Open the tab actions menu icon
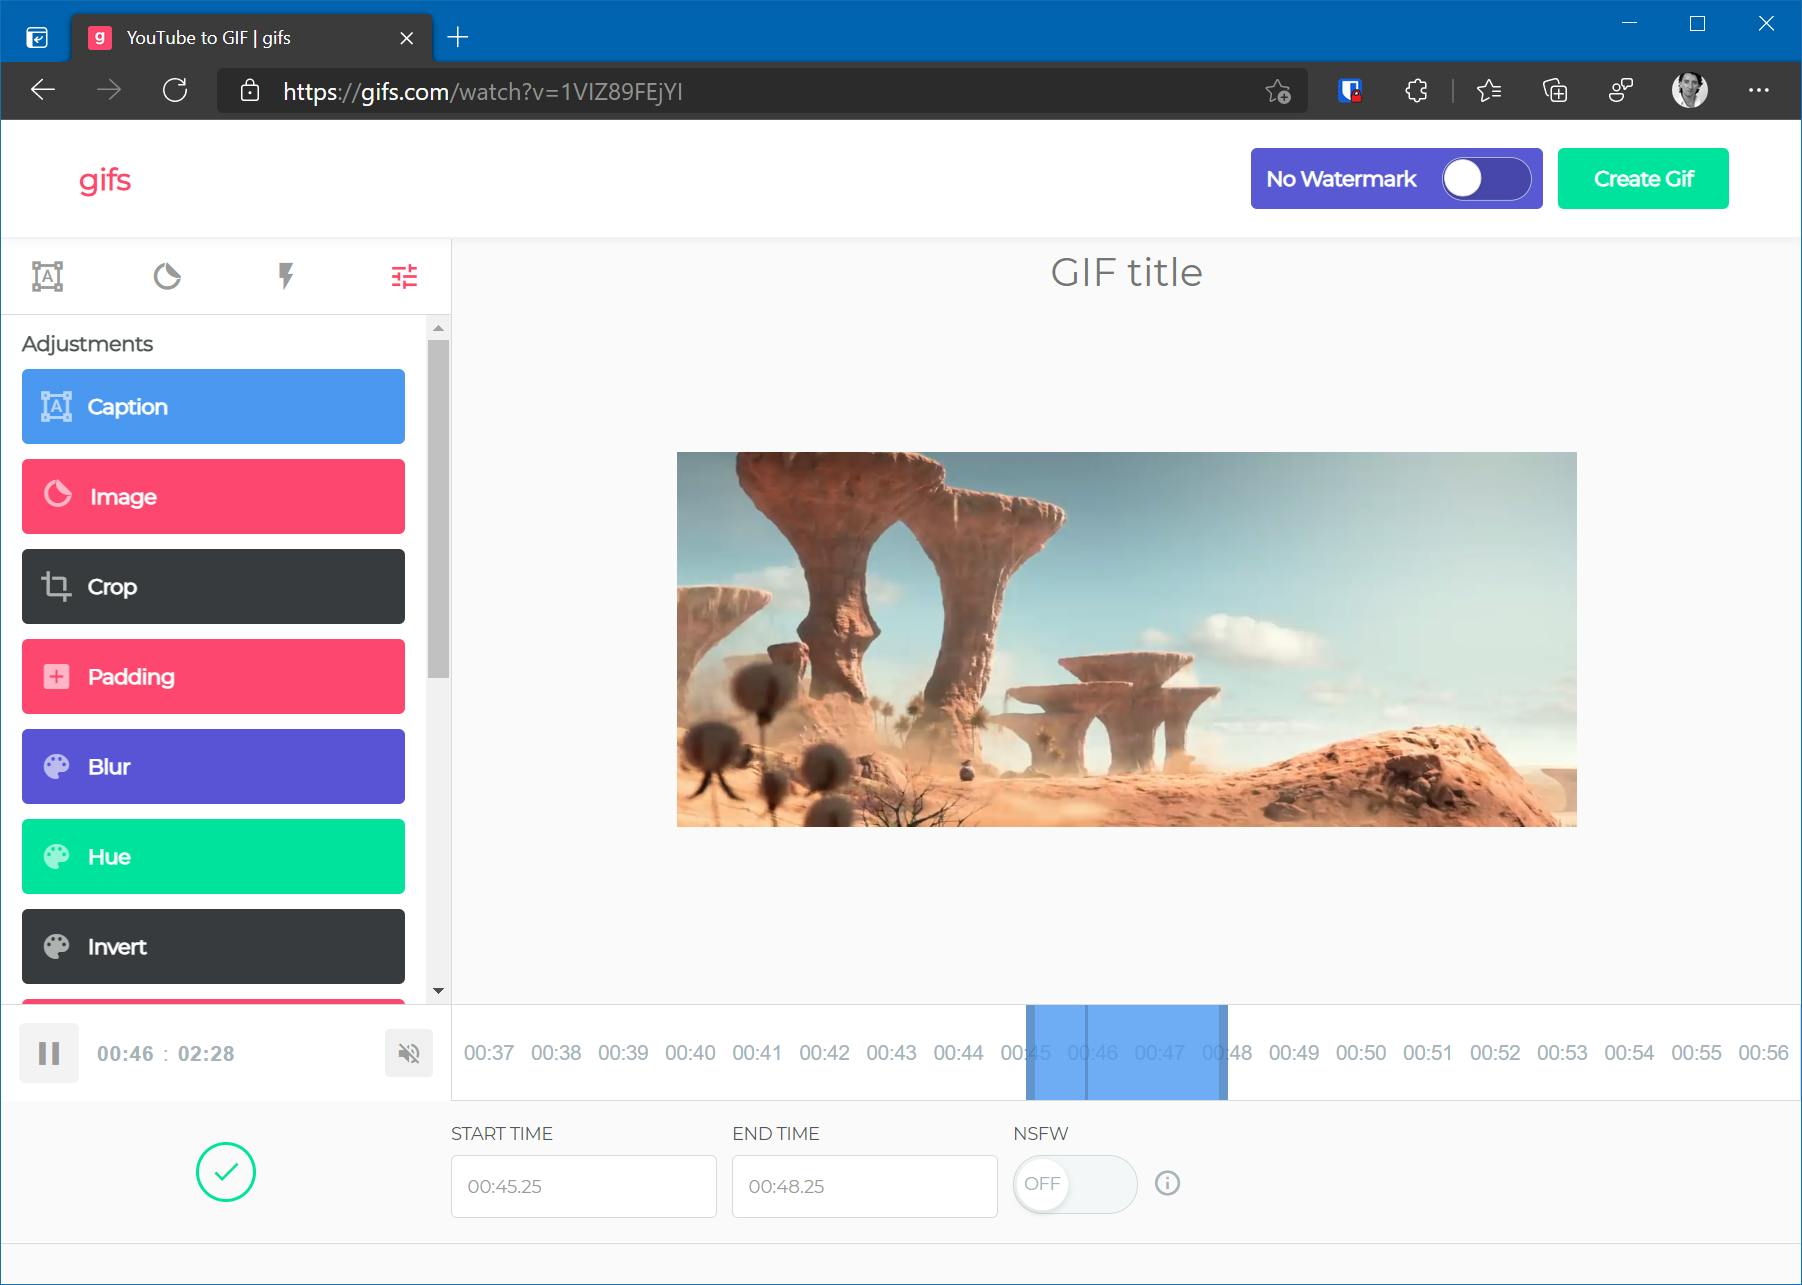 [x=37, y=38]
